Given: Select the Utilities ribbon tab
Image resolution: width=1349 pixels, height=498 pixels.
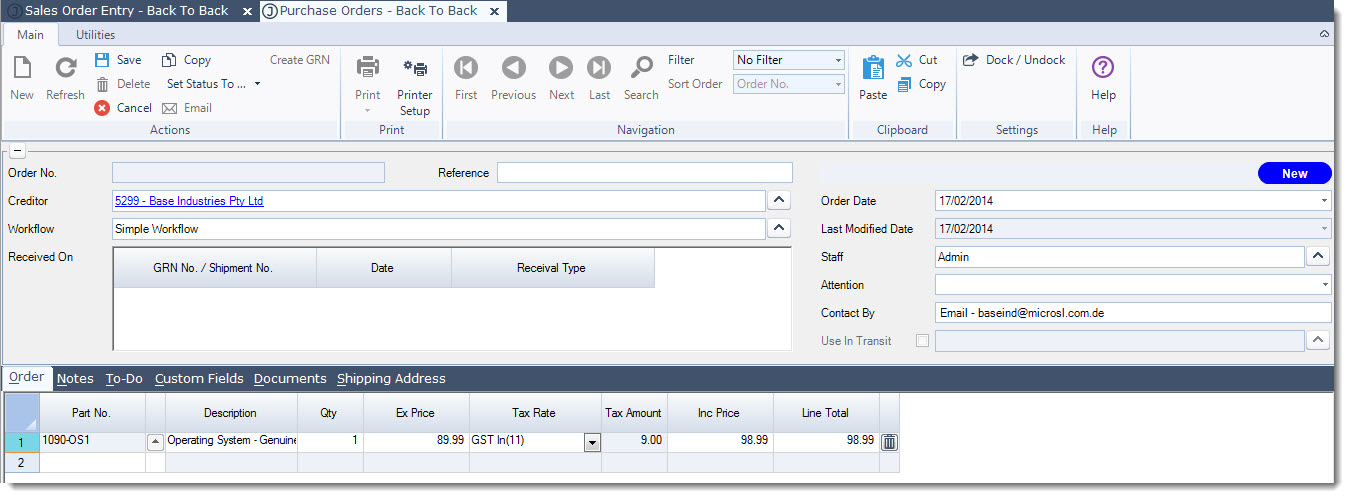Looking at the screenshot, I should [96, 35].
